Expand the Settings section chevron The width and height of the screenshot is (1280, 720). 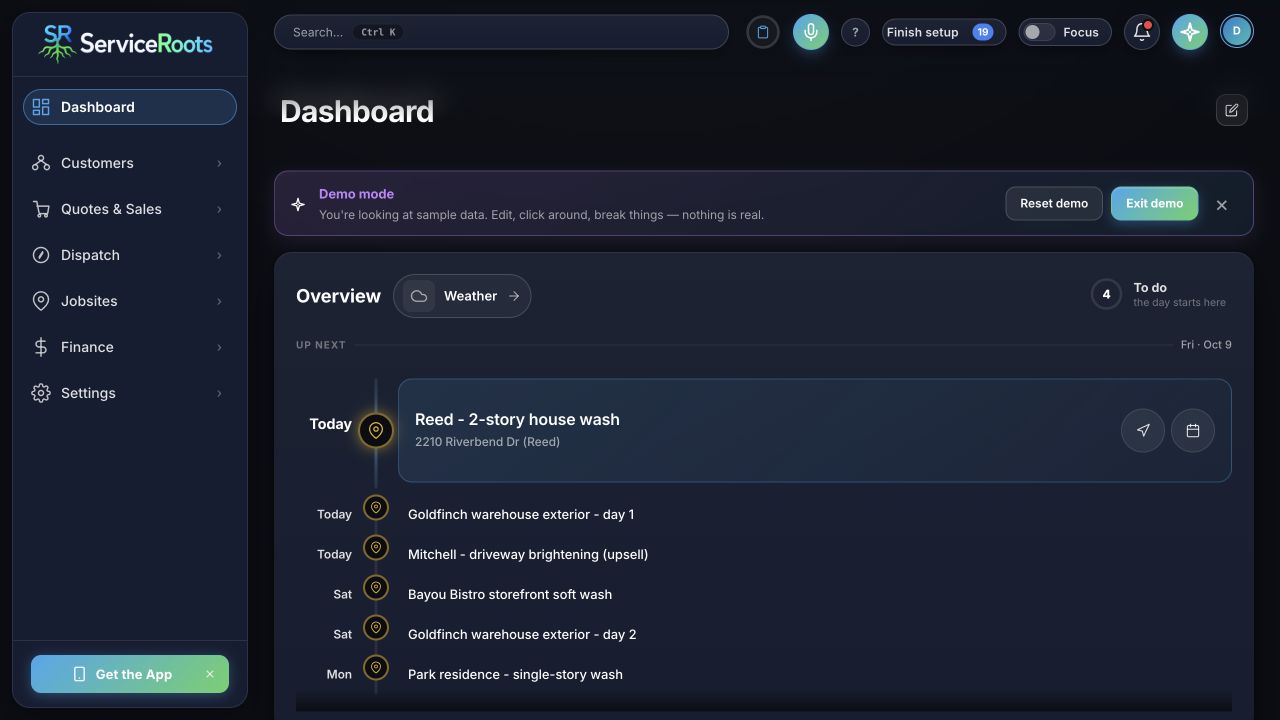219,393
